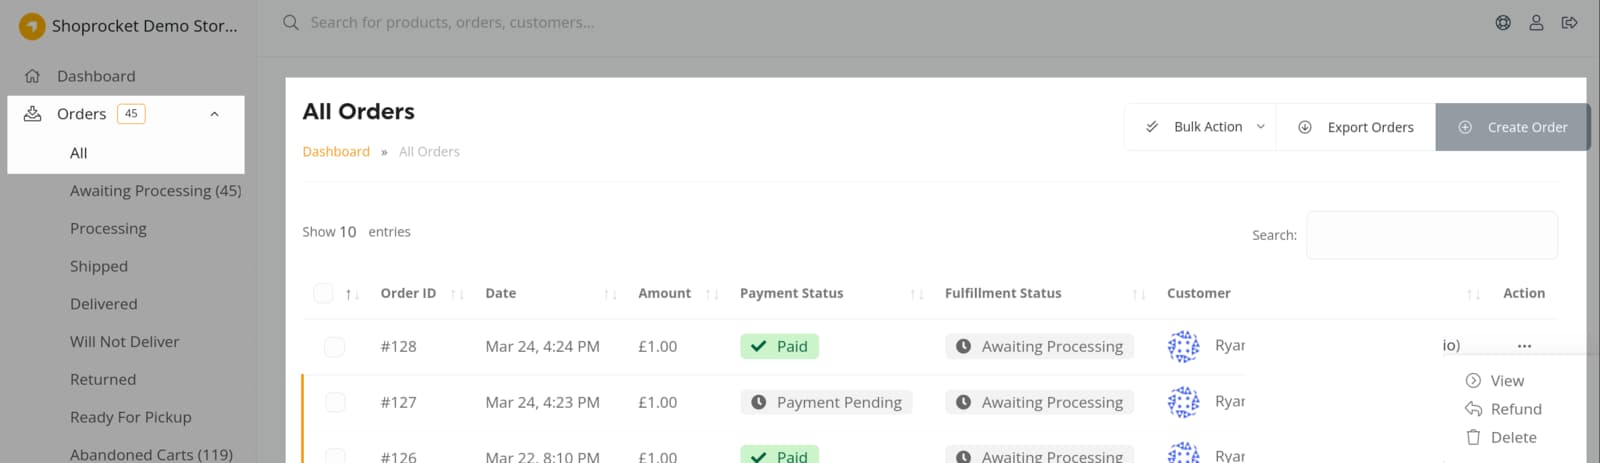Select the checkbox for order #127
This screenshot has width=1600, height=463.
point(334,402)
